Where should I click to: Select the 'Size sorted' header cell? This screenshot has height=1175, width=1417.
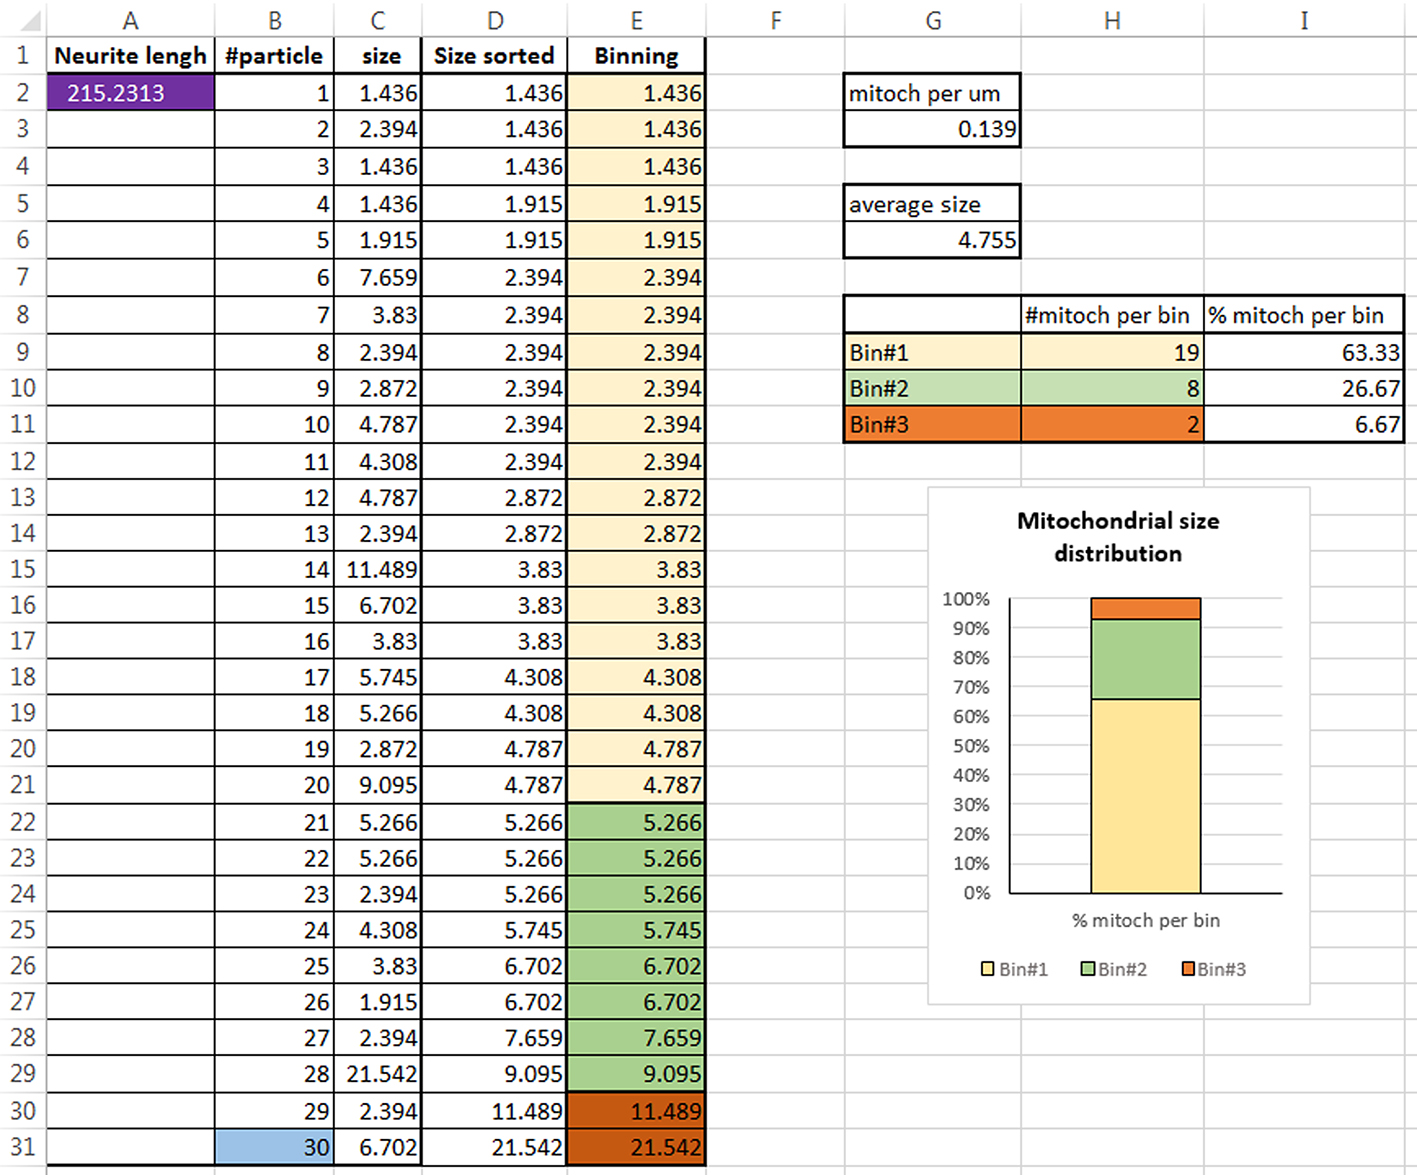click(x=494, y=56)
